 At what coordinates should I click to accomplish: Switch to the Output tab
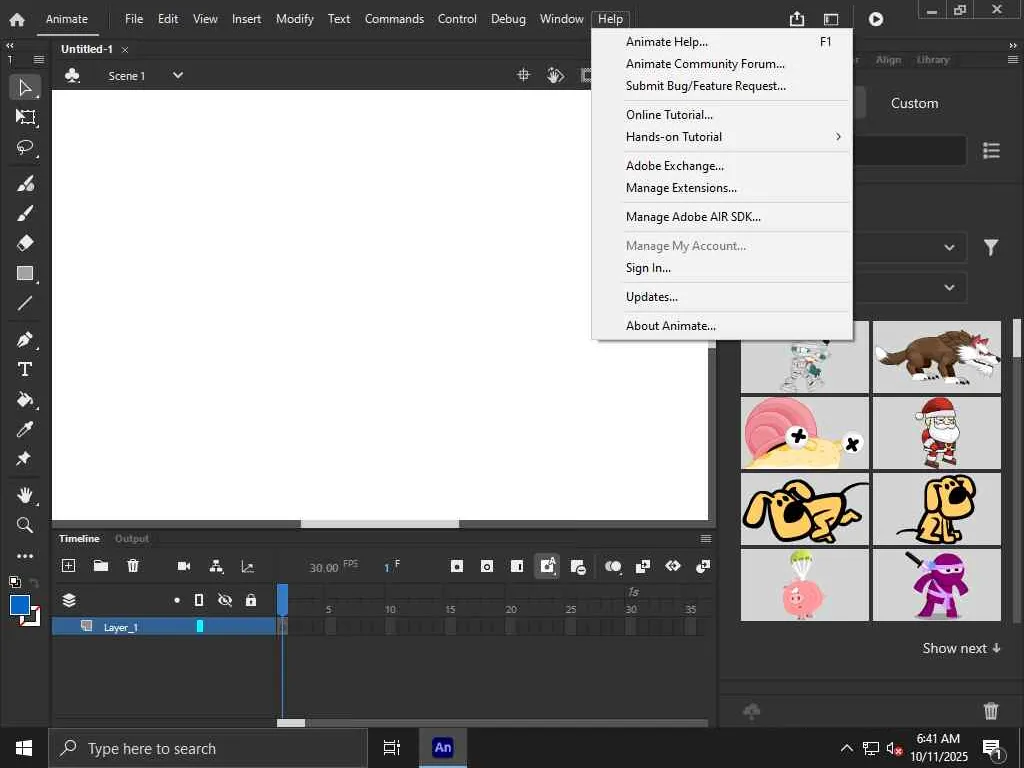click(x=132, y=539)
